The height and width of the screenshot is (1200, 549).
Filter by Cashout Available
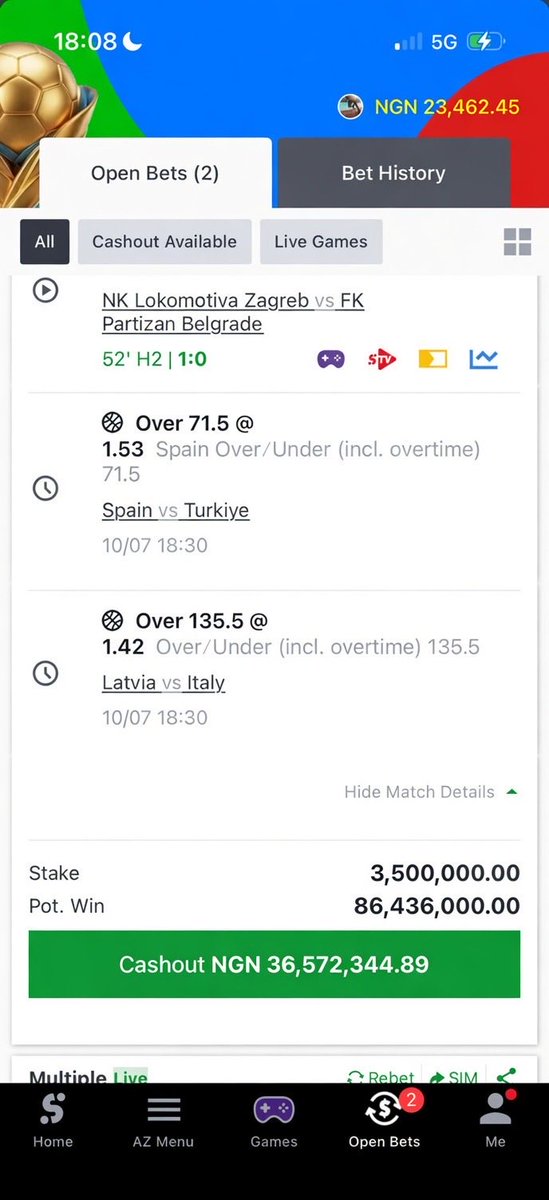(x=165, y=241)
